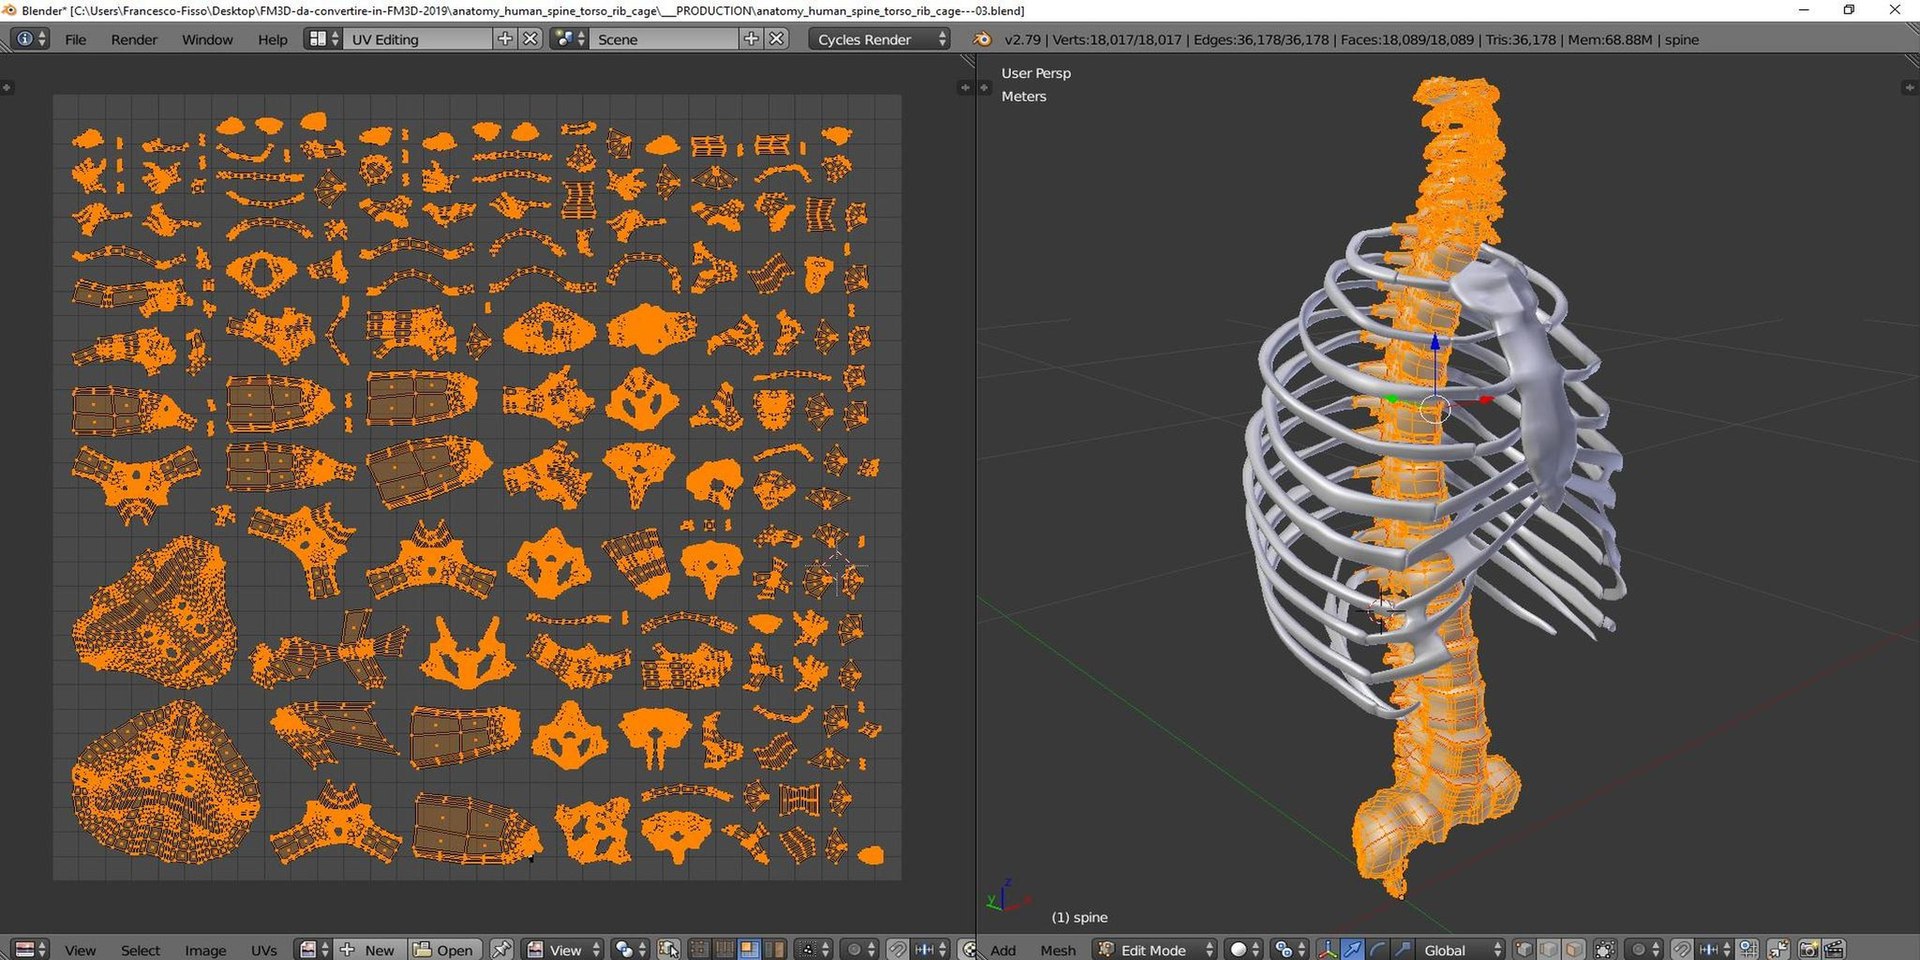Screen dimensions: 1920x960
Task: Open the Render menu
Action: pos(134,39)
